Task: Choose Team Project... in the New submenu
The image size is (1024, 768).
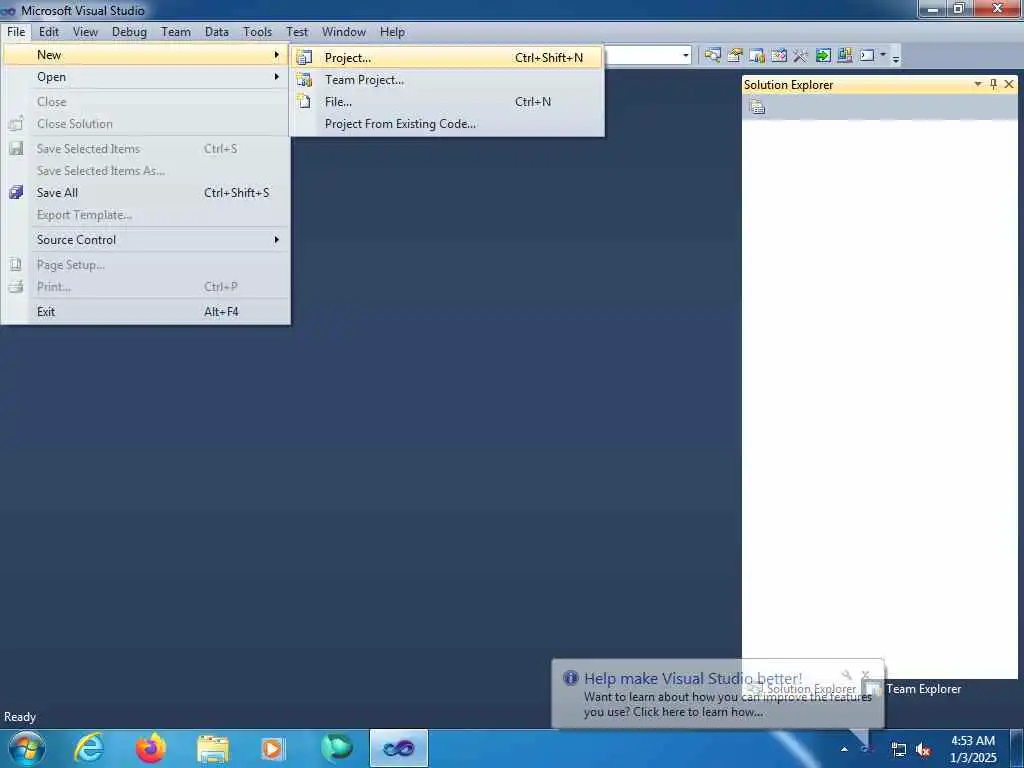Action: [x=447, y=80]
